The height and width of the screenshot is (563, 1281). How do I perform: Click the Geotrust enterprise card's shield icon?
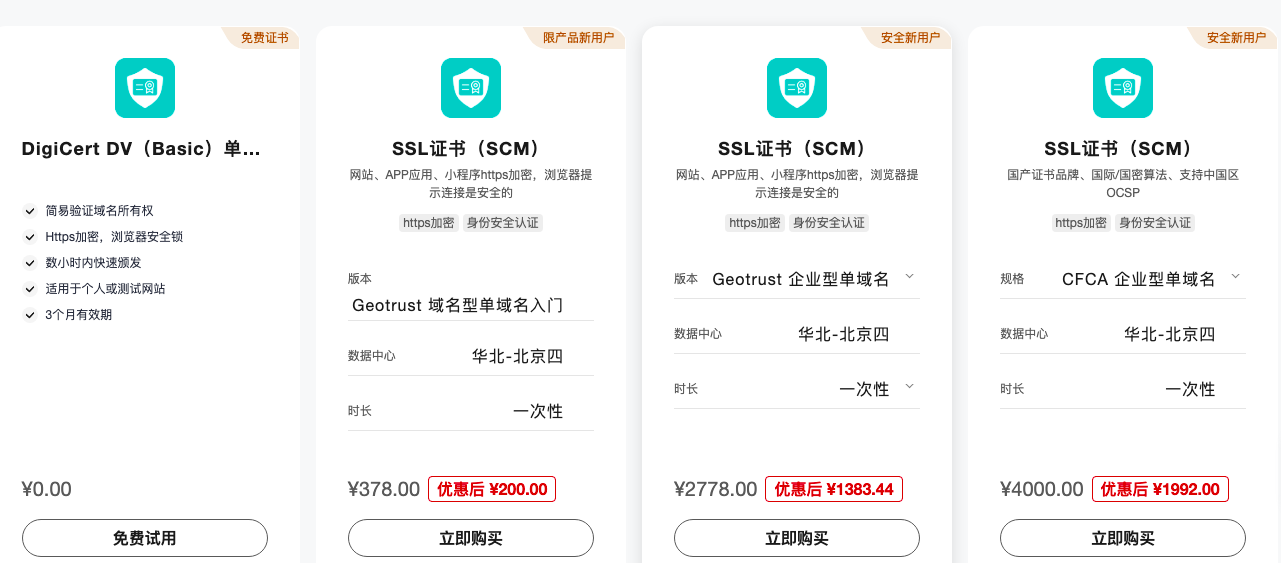797,88
